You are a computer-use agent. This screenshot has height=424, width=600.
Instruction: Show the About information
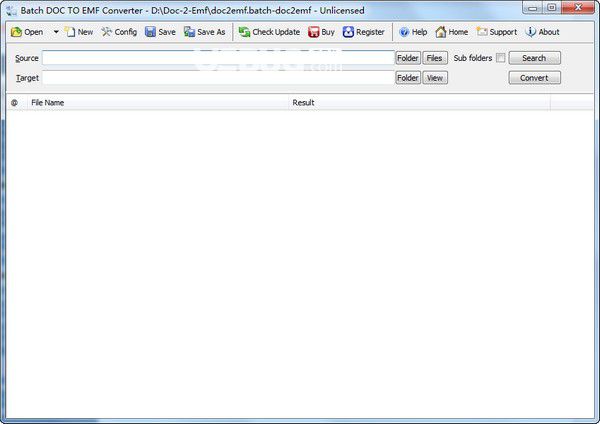coord(542,32)
